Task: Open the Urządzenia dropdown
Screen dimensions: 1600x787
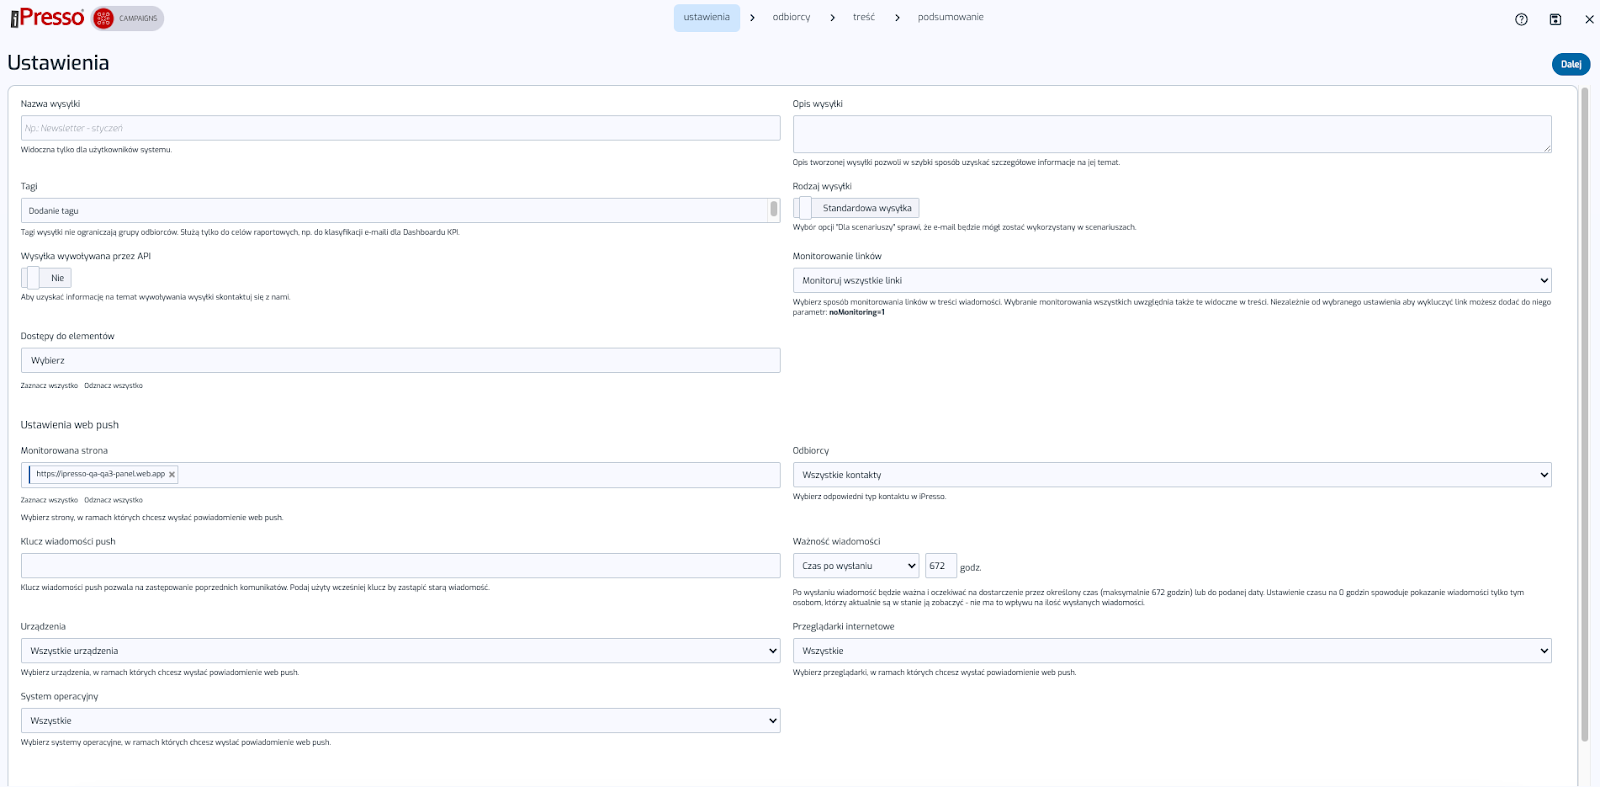Action: point(400,651)
